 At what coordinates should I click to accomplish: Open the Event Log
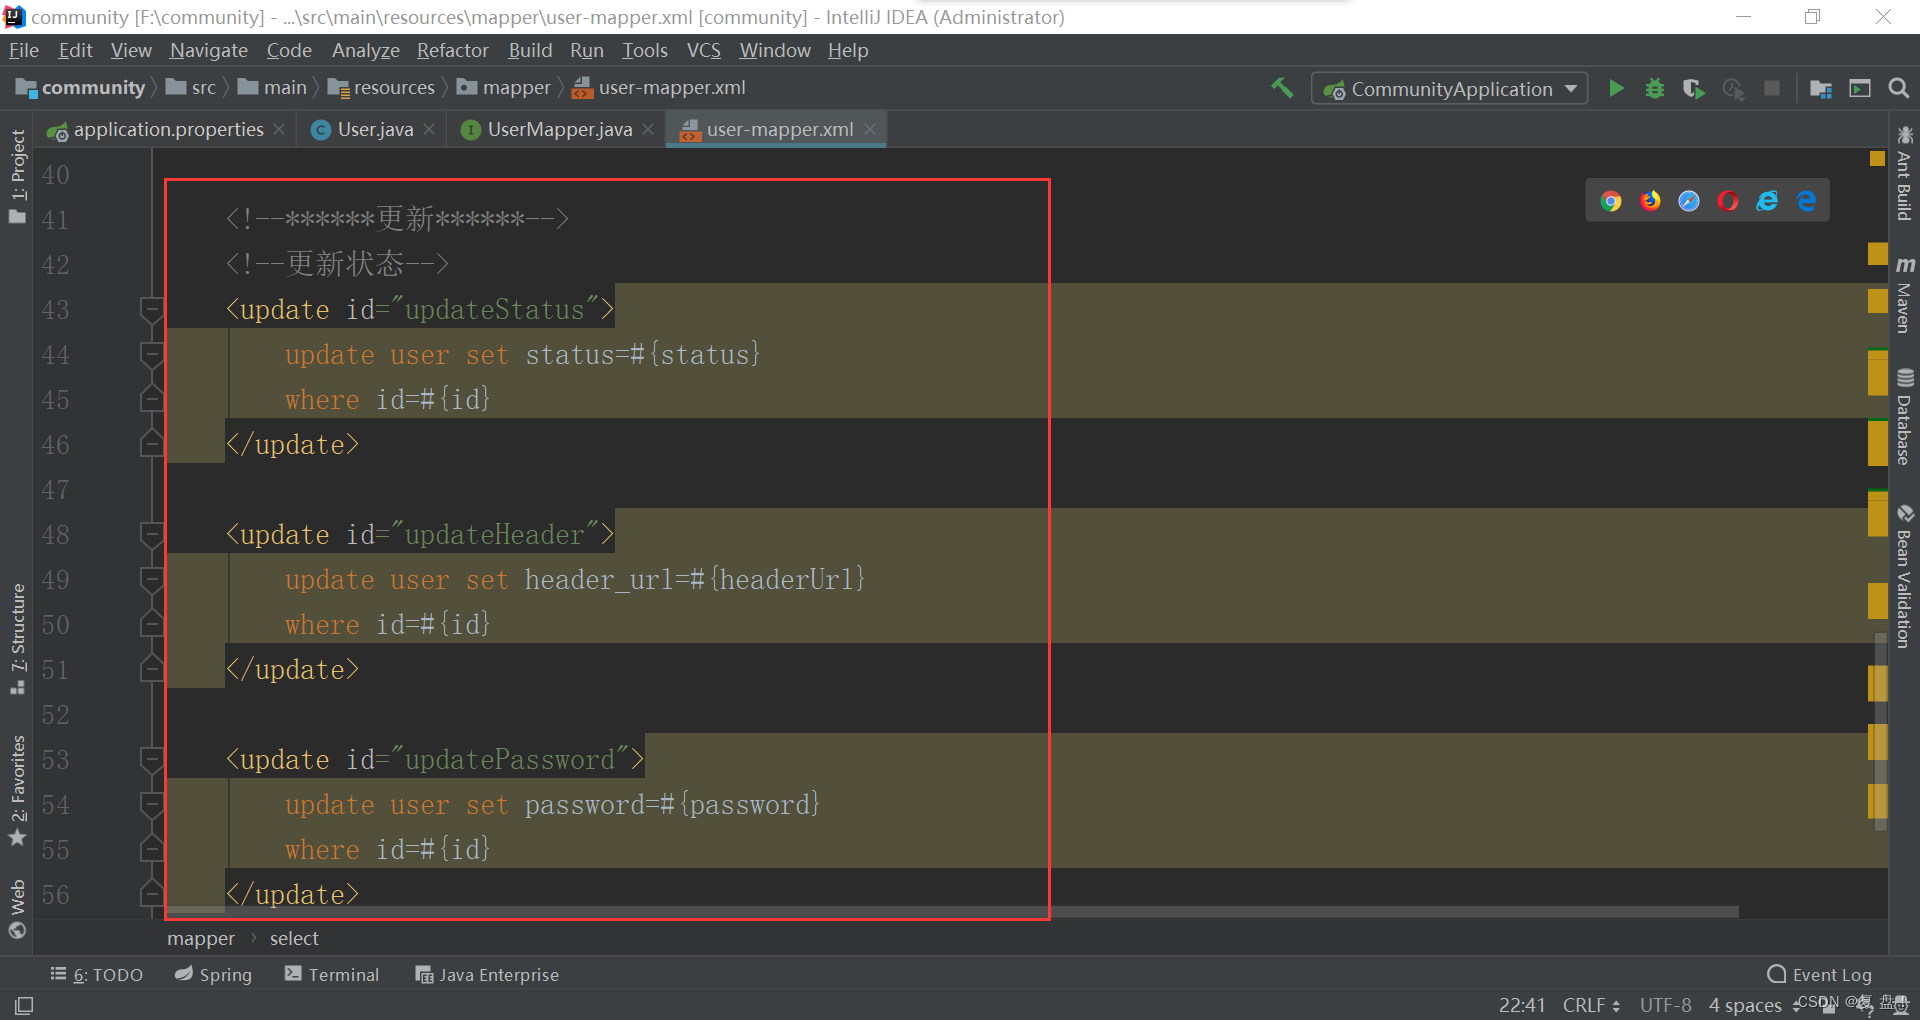click(1820, 975)
